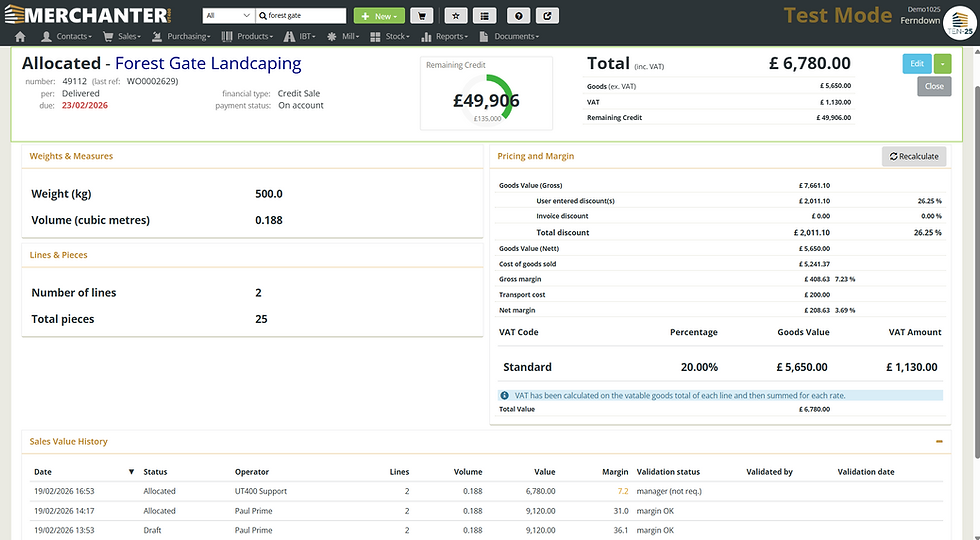Click the Total pieces 25 value

click(261, 319)
